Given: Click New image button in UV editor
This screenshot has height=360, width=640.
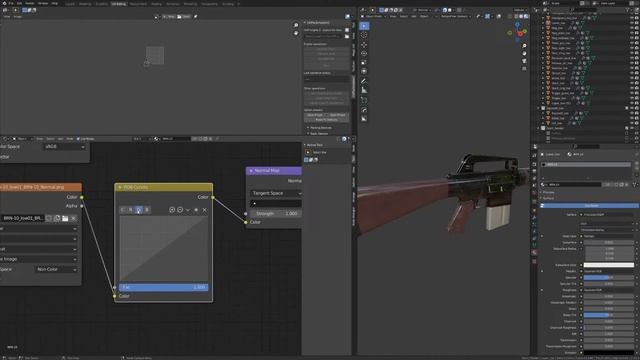Looking at the screenshot, I should (x=169, y=16).
